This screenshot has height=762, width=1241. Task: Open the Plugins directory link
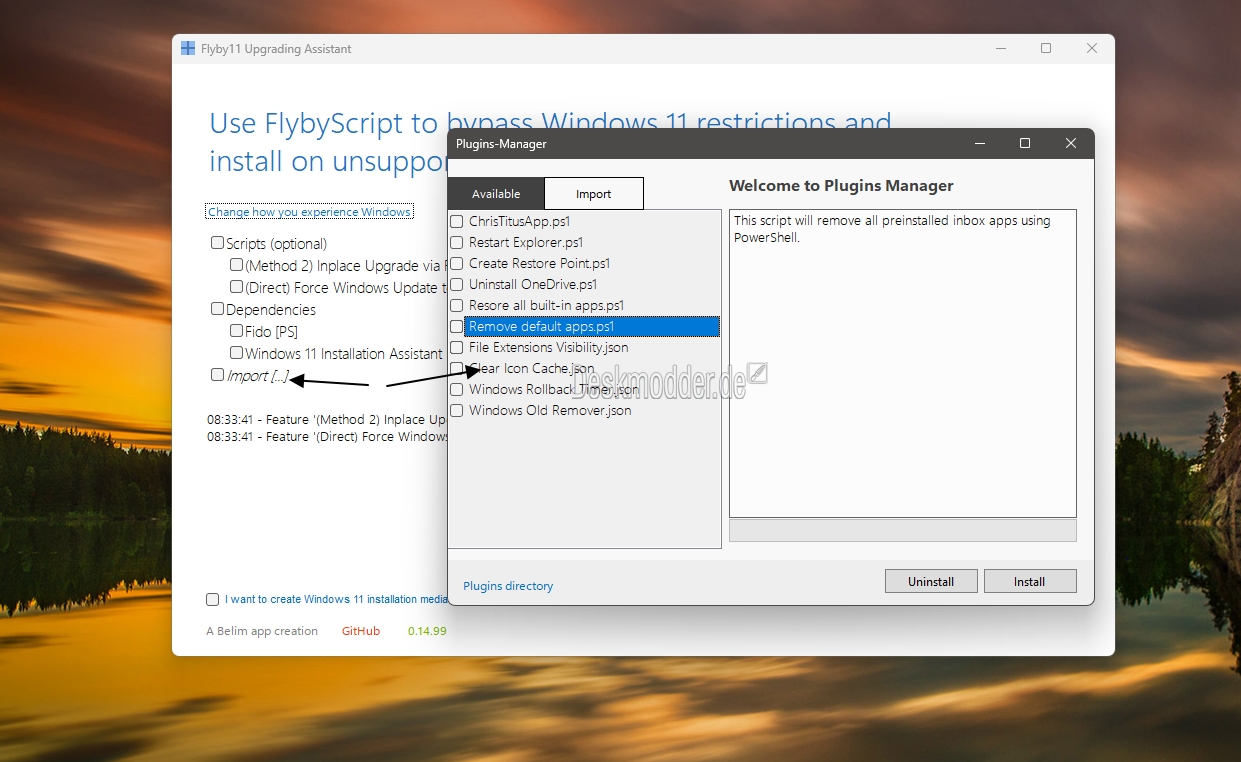coord(508,586)
